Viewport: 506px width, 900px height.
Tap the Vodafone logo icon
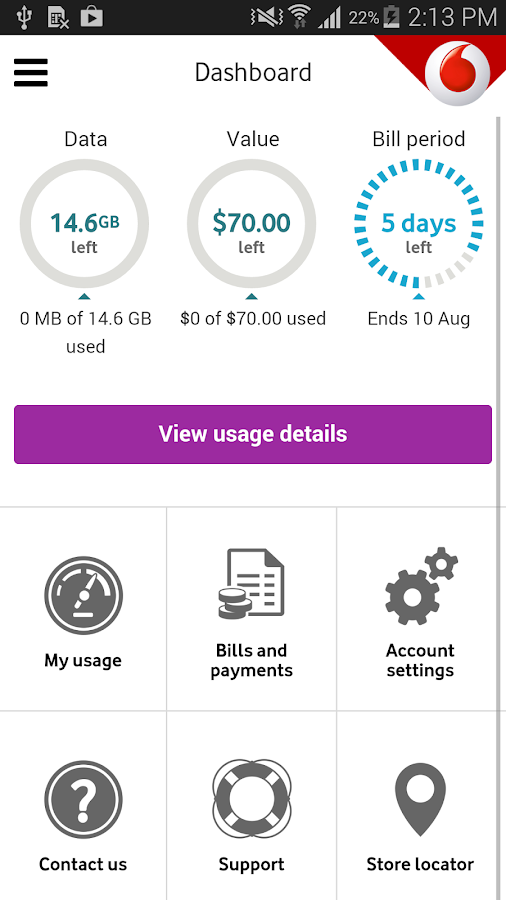click(x=458, y=73)
